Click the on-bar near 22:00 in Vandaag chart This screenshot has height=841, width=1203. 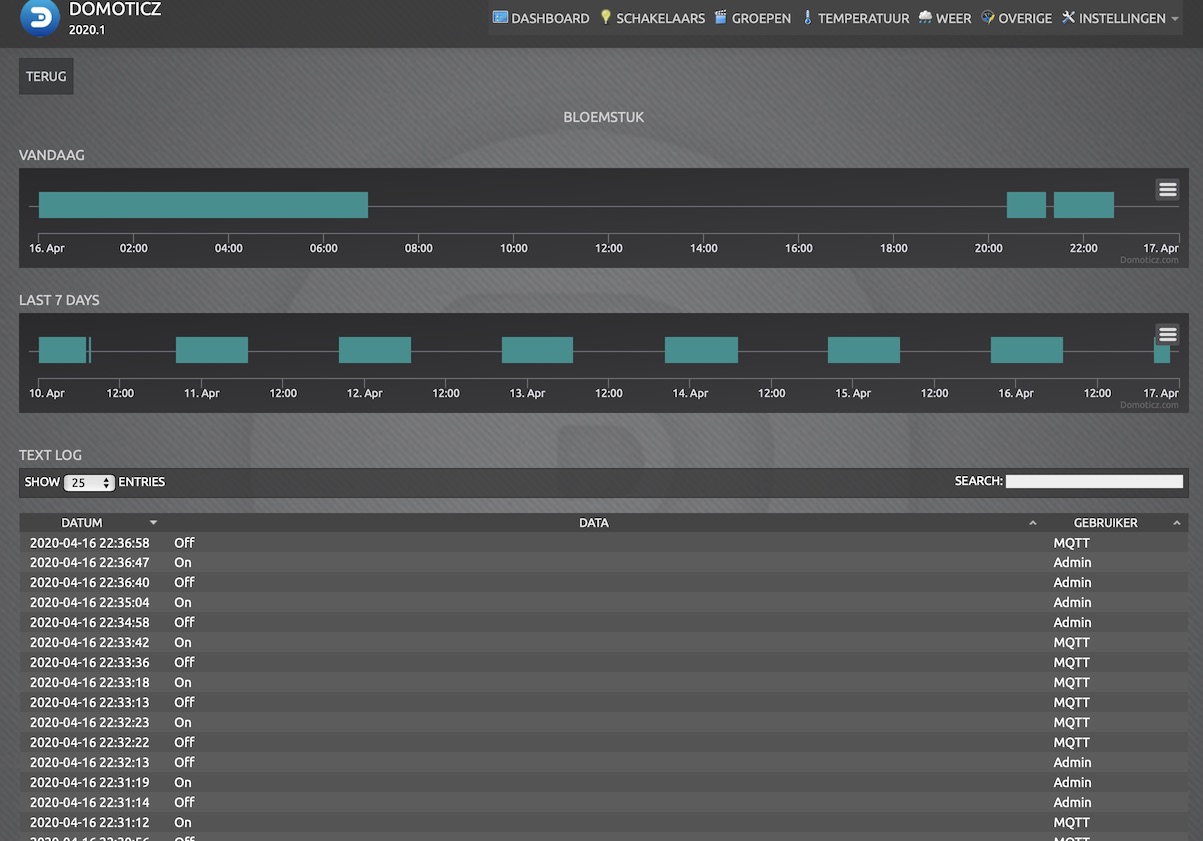coord(1084,205)
